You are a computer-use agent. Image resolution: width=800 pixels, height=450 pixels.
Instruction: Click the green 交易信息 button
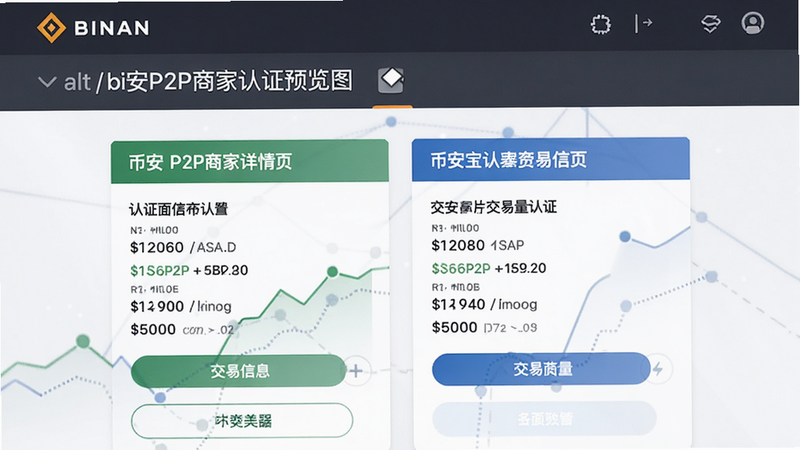[x=238, y=370]
